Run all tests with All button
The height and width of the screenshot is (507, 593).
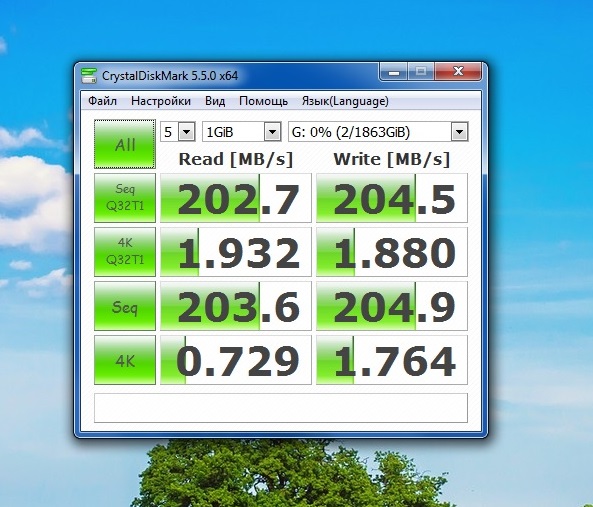tap(125, 144)
